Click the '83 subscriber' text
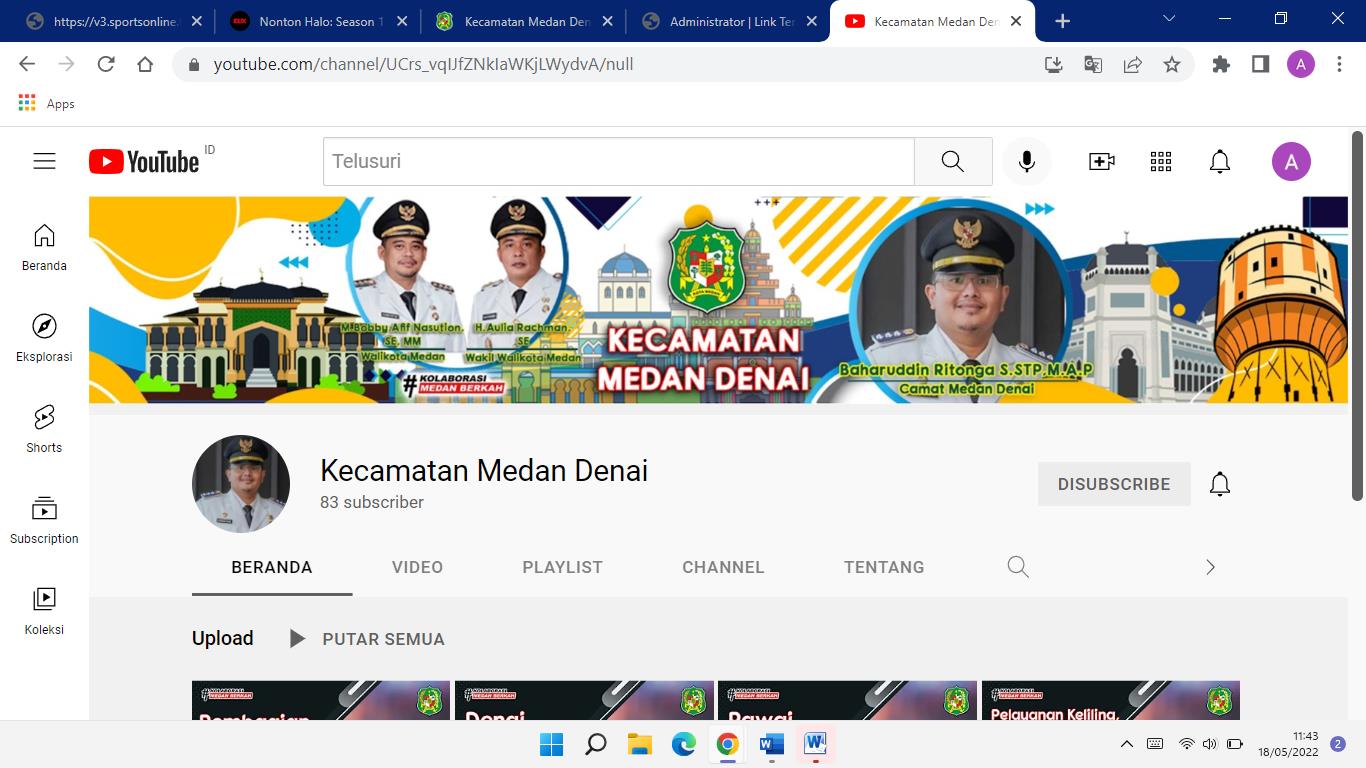 pos(372,502)
